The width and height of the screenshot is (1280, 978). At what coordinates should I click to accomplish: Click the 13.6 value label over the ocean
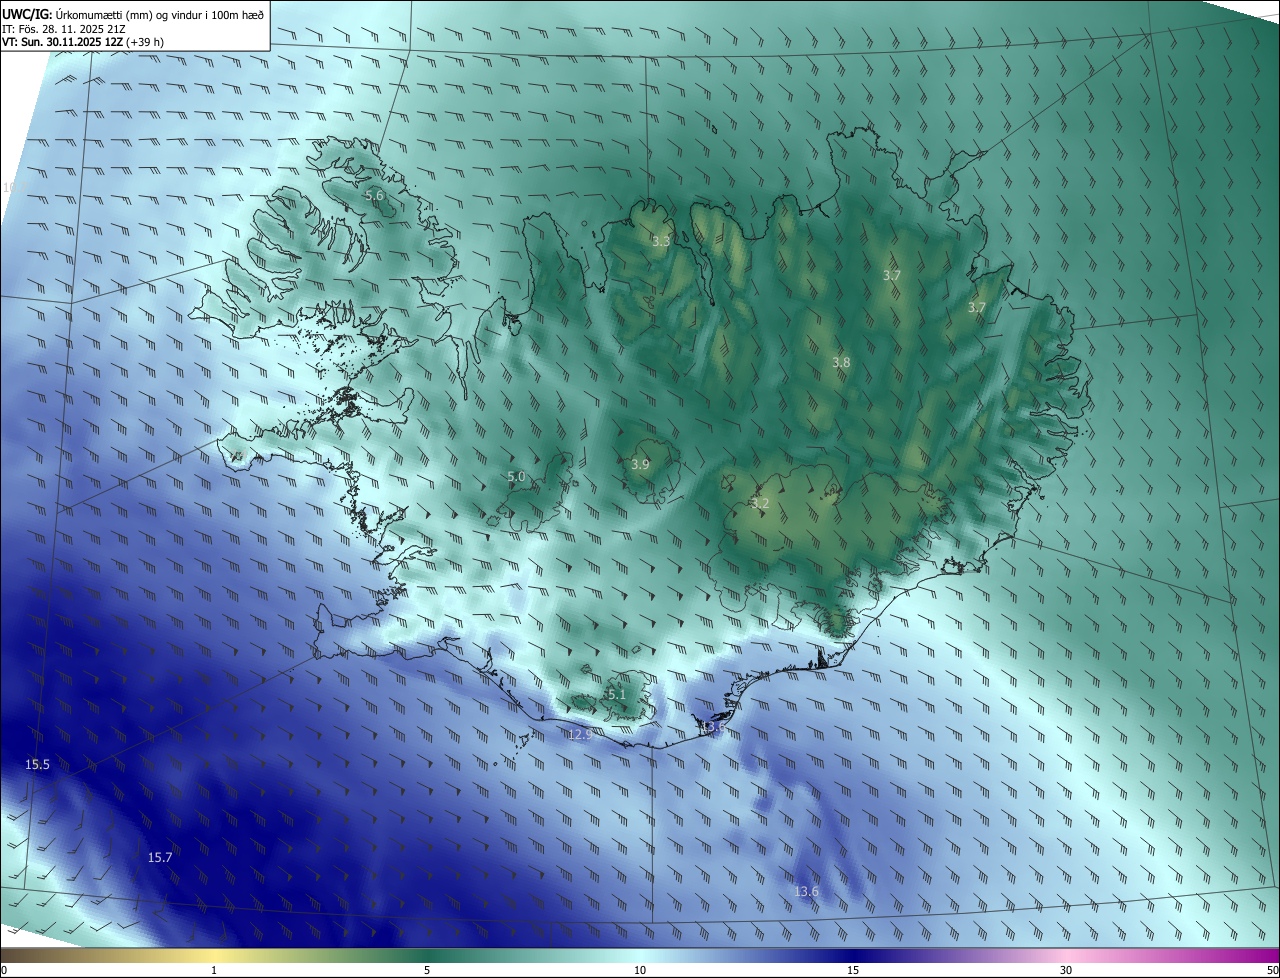pyautogui.click(x=806, y=891)
